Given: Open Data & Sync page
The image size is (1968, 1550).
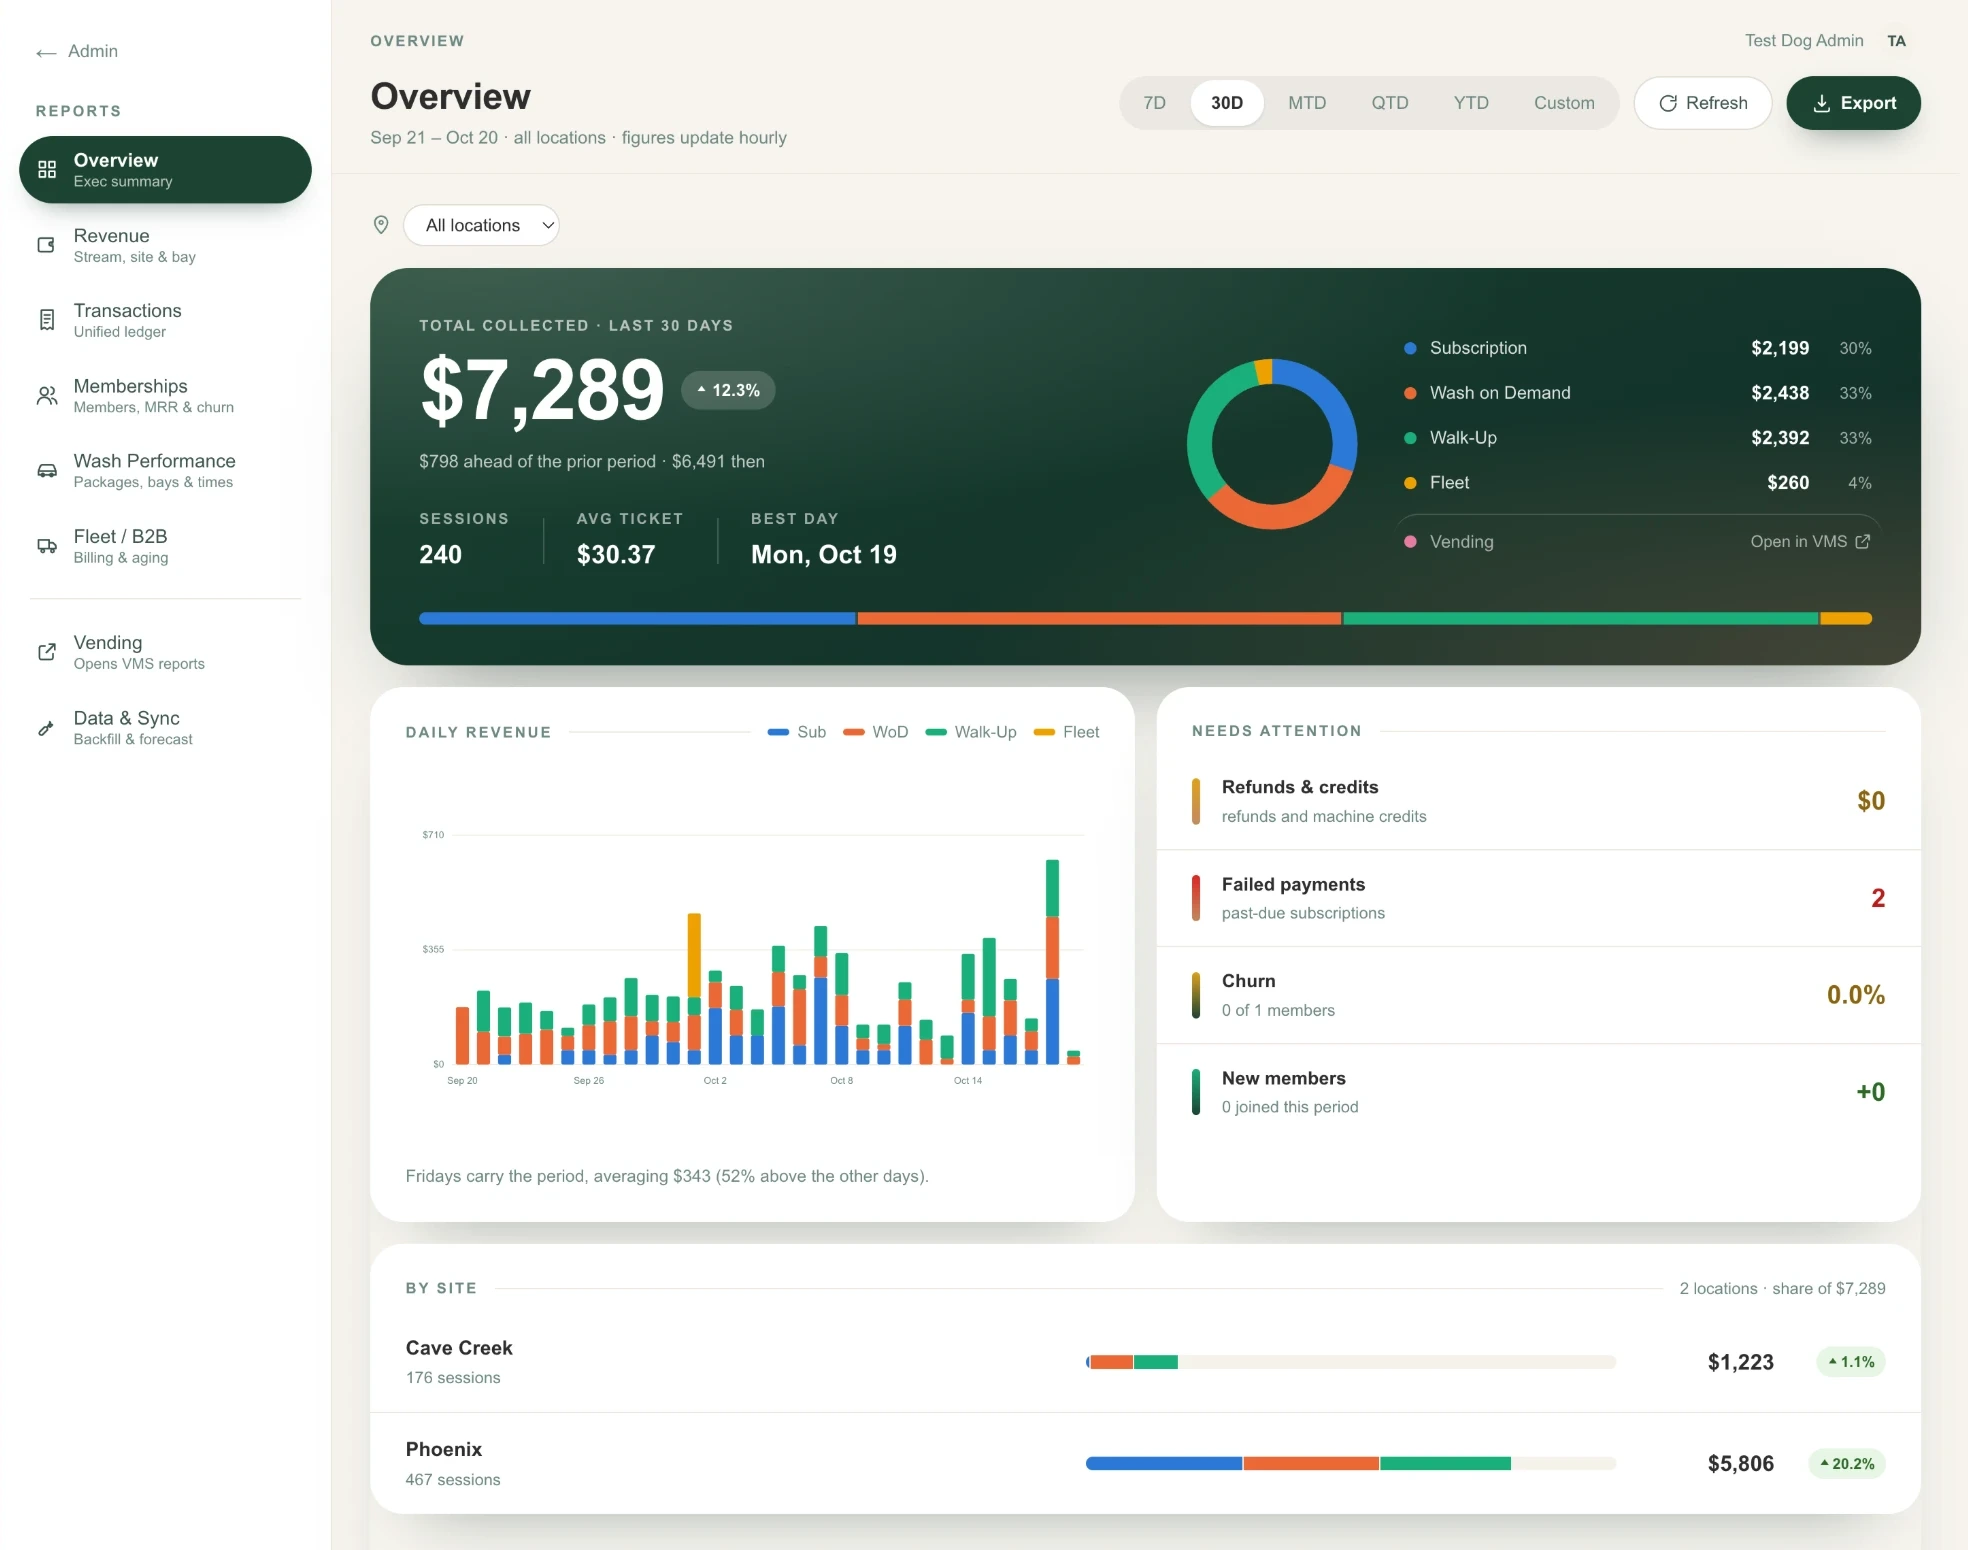Looking at the screenshot, I should click(x=165, y=728).
